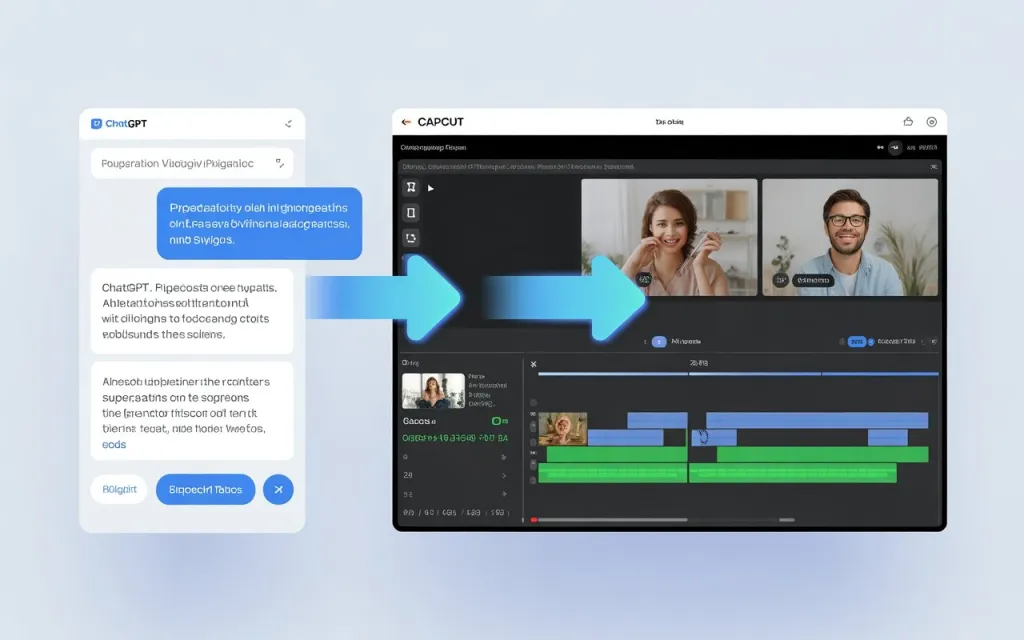The height and width of the screenshot is (640, 1024).
Task: Click the round badge on the man preview
Action: tap(780, 280)
